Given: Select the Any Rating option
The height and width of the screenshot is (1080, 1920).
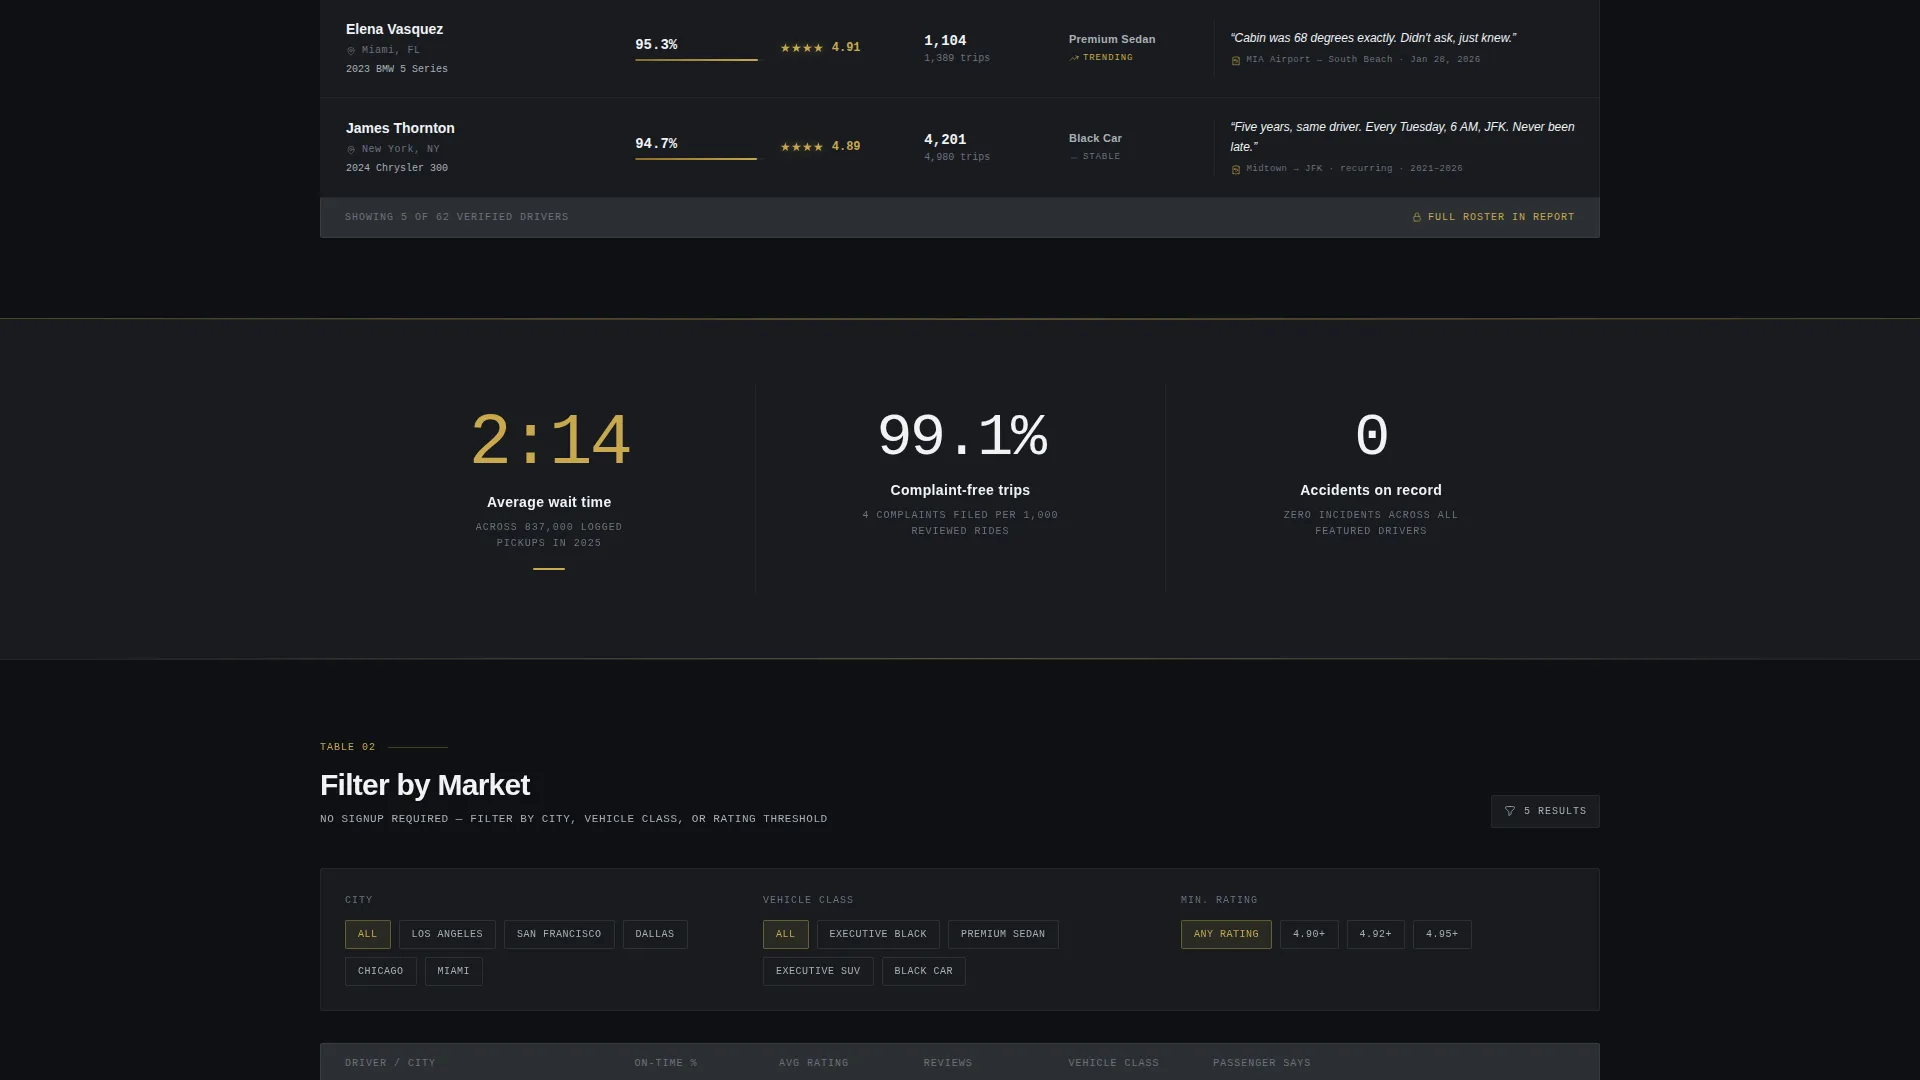Looking at the screenshot, I should [1226, 935].
